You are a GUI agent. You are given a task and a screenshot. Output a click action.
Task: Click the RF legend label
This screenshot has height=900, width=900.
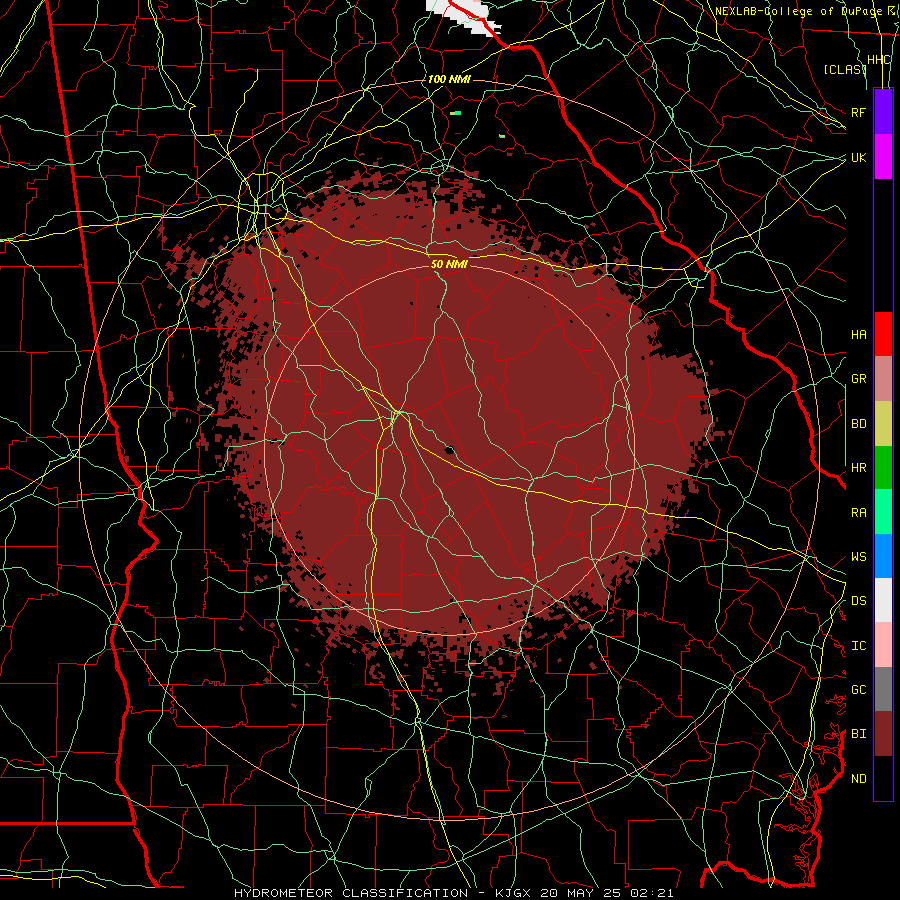pyautogui.click(x=859, y=112)
